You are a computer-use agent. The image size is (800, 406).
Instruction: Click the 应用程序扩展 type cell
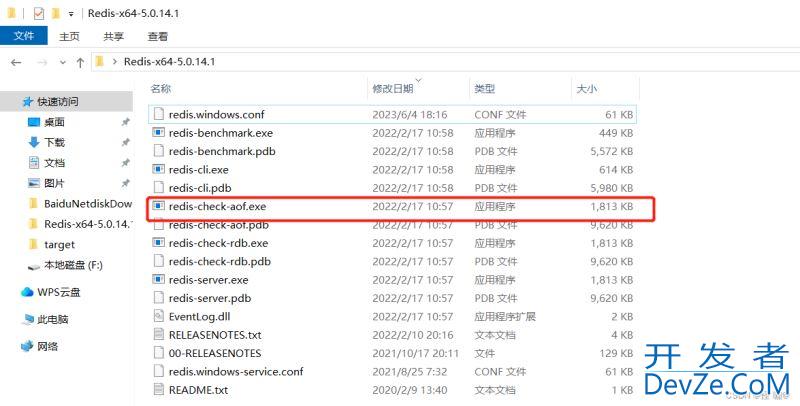point(505,317)
